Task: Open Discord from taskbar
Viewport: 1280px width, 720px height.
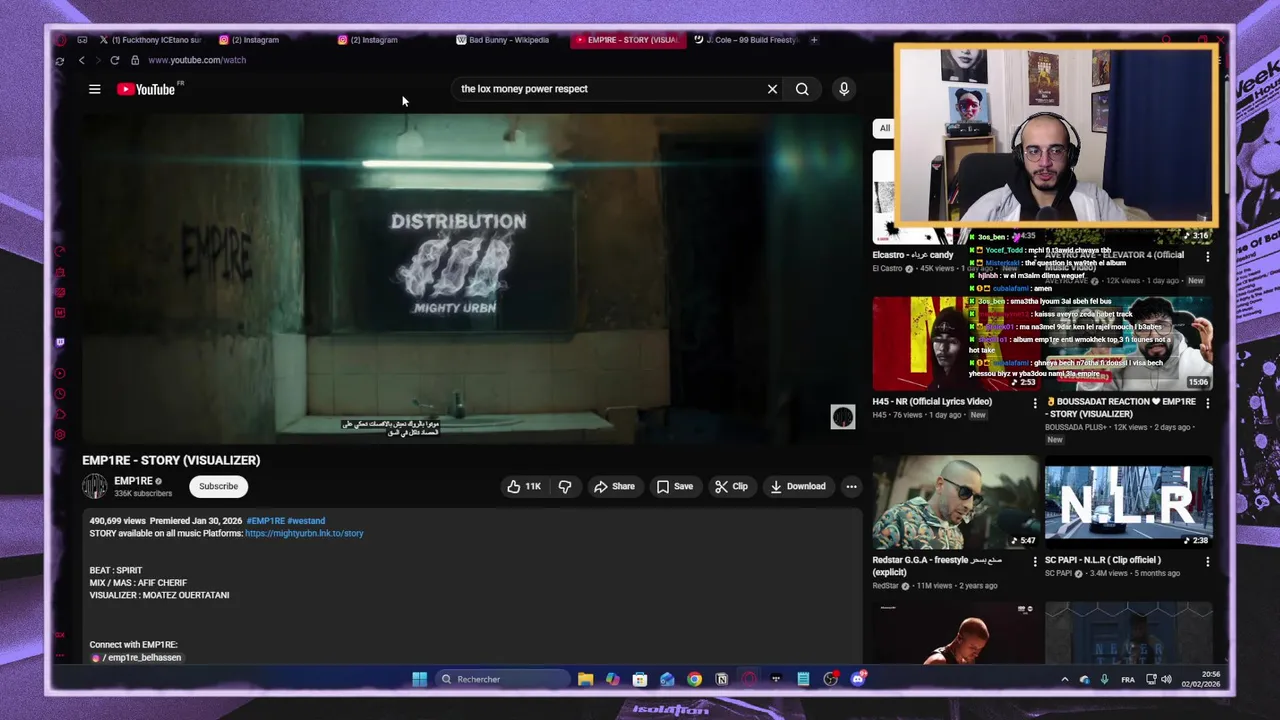Action: point(858,679)
